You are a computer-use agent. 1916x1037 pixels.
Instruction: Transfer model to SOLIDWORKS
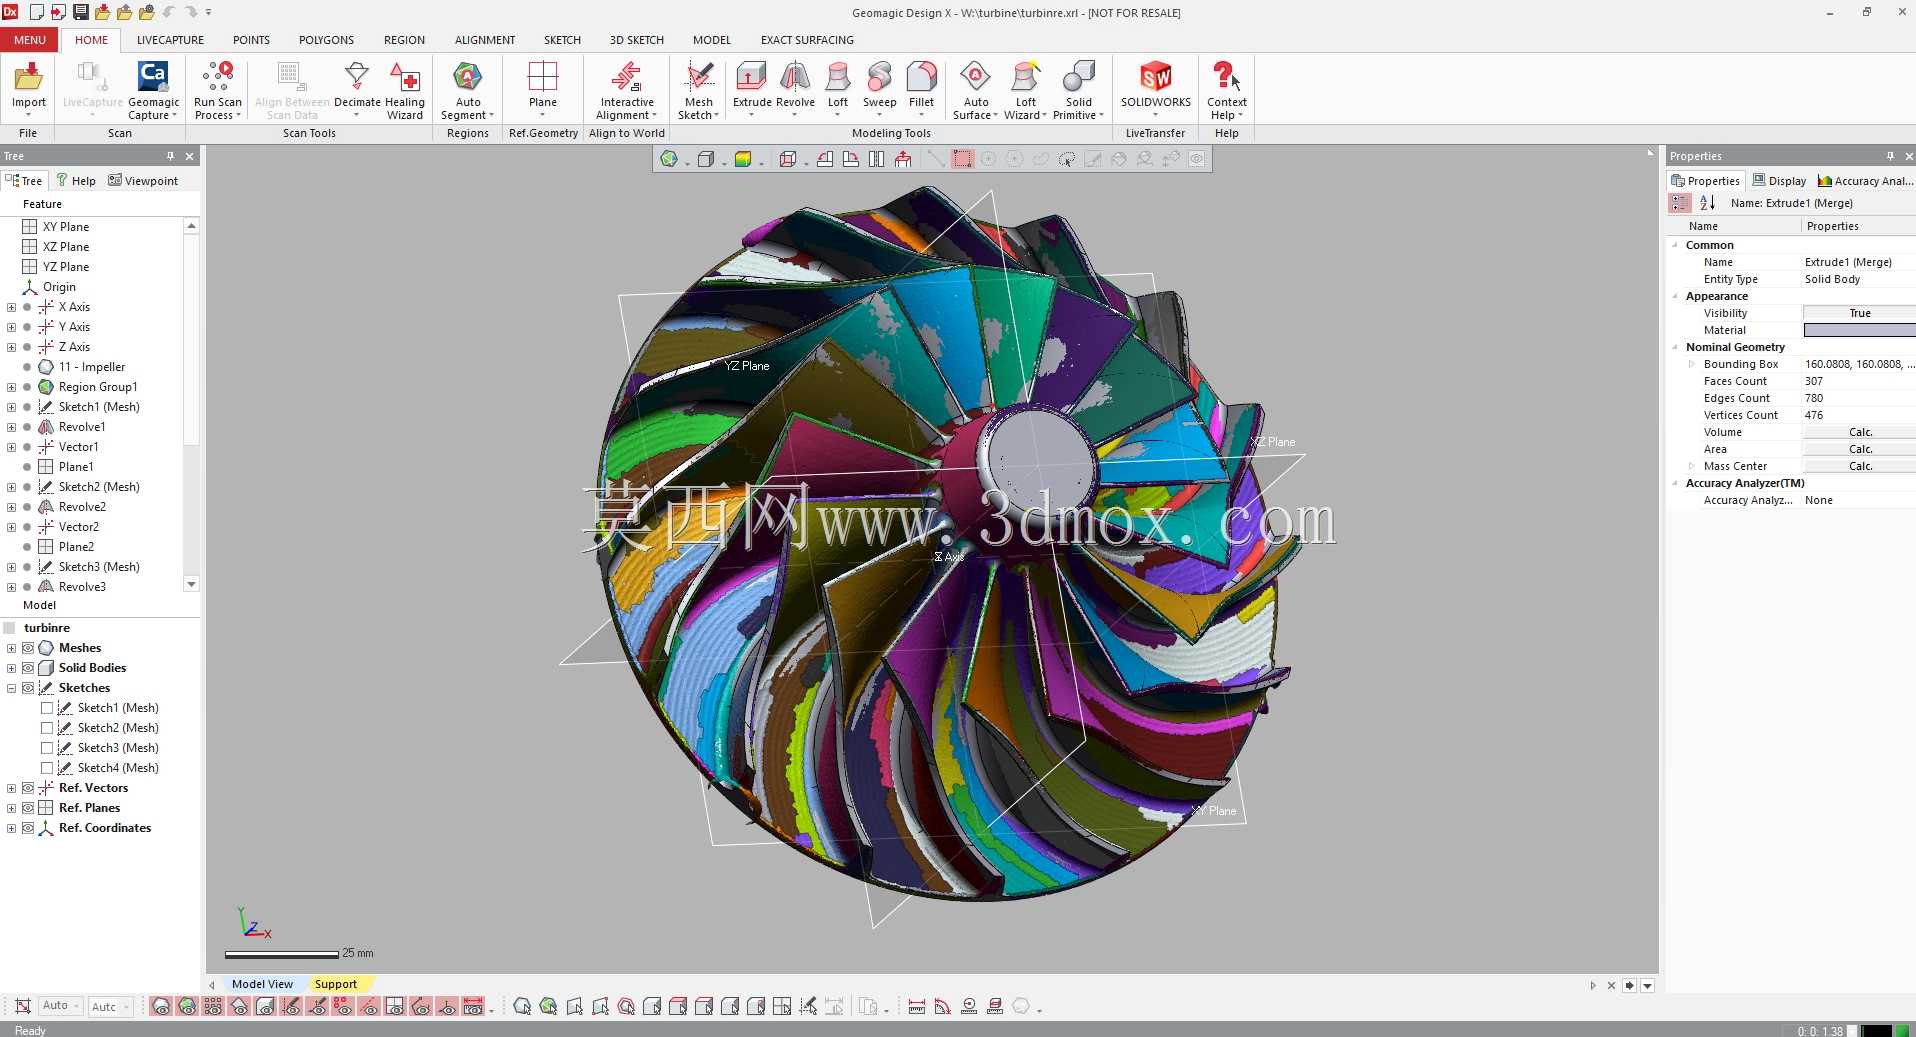[x=1156, y=89]
